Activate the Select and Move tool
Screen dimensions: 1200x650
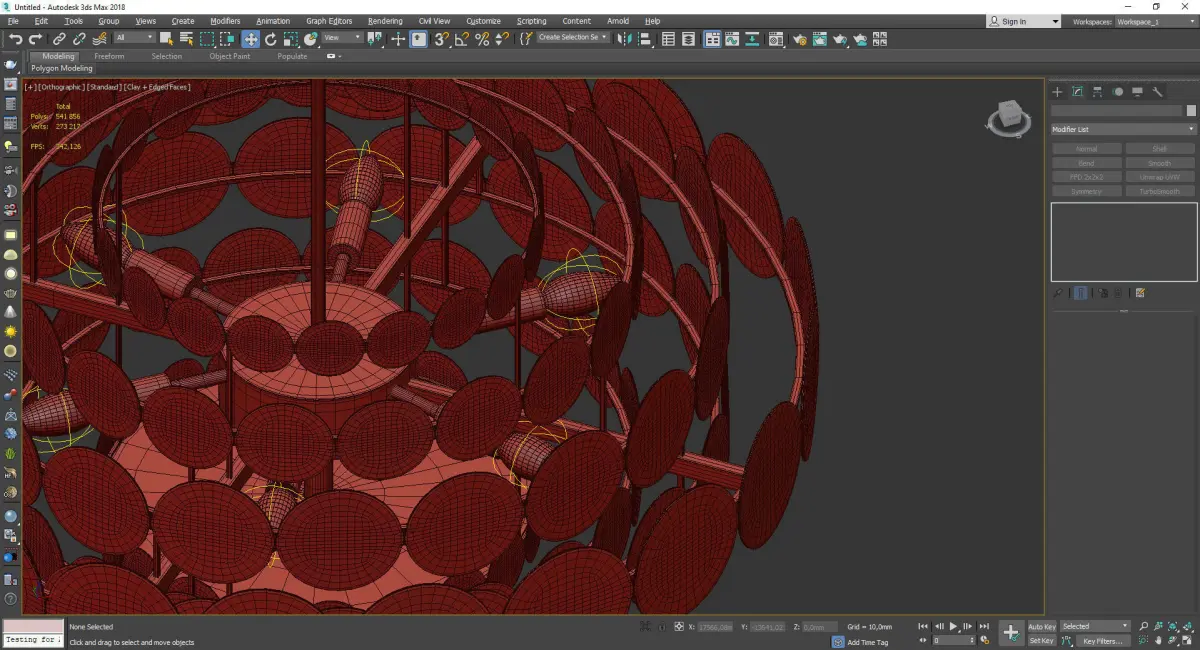click(250, 39)
